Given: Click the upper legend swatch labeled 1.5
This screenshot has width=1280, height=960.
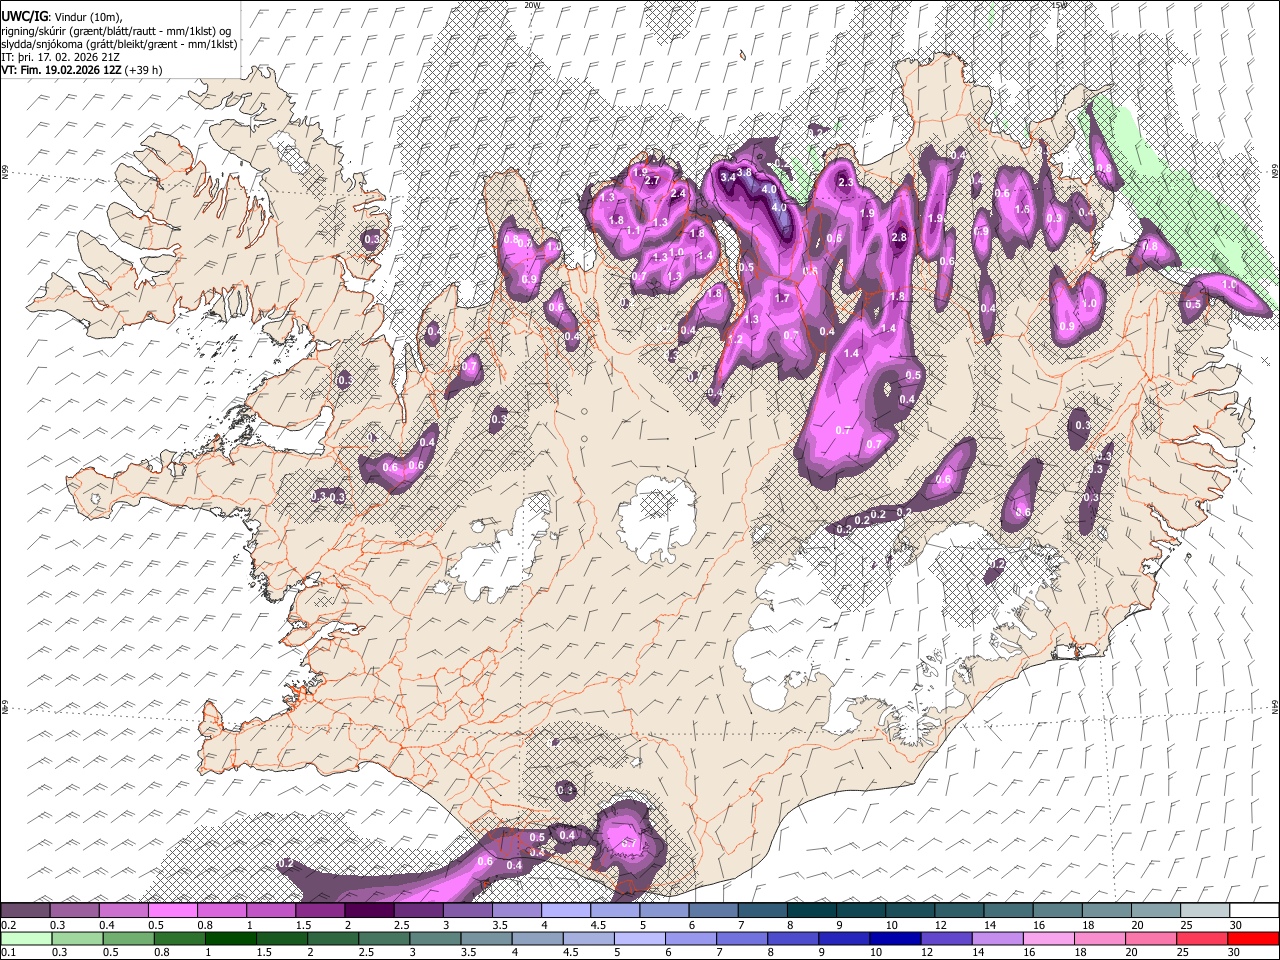Looking at the screenshot, I should (319, 911).
